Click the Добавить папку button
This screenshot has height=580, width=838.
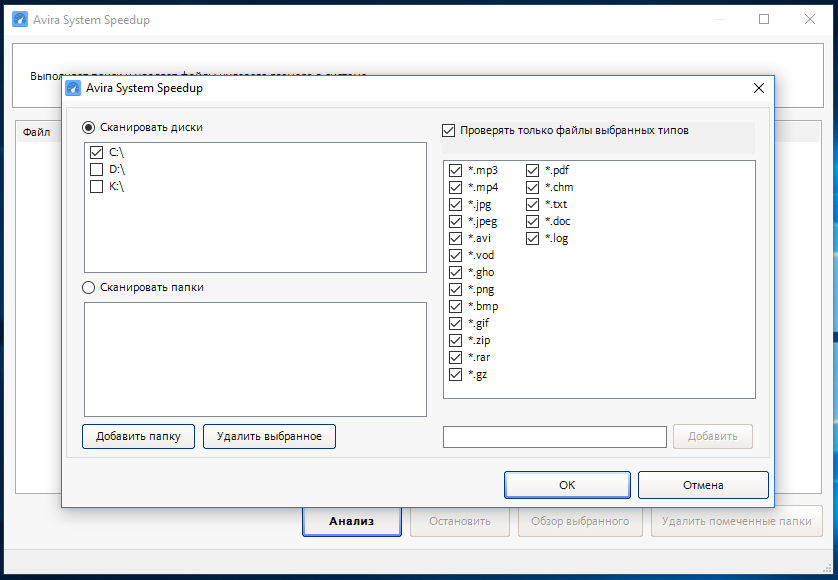[138, 437]
